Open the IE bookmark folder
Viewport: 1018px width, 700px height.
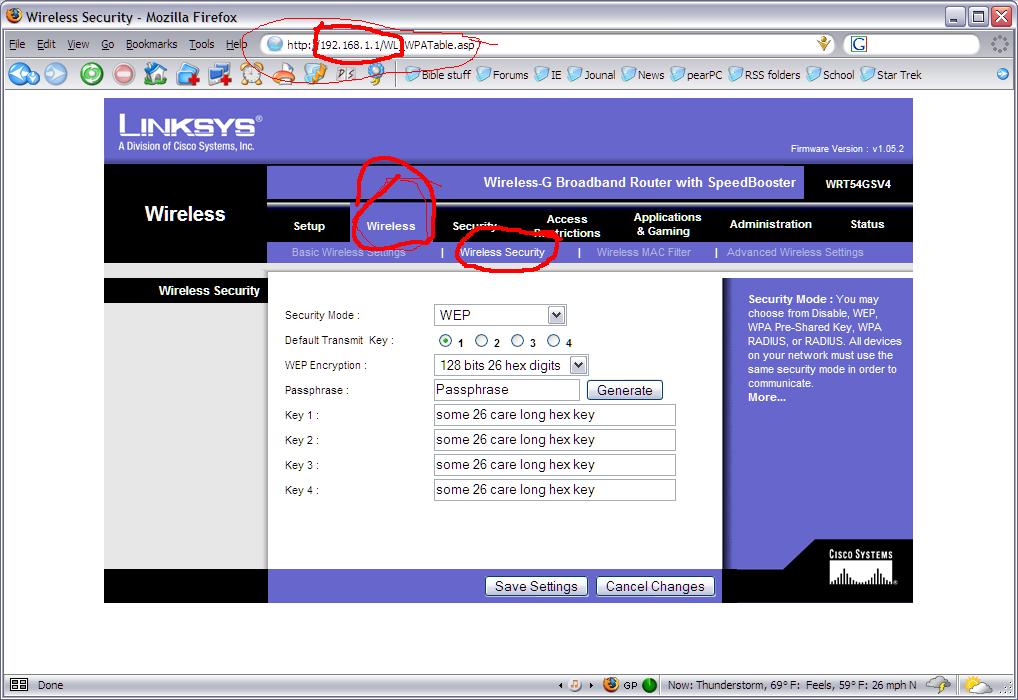548,75
